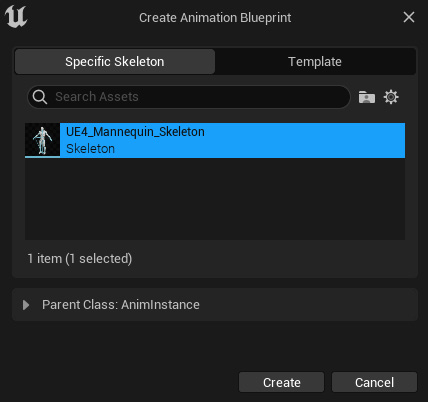Click the Create Animation Blueprint title text
This screenshot has width=428, height=402.
tap(215, 18)
